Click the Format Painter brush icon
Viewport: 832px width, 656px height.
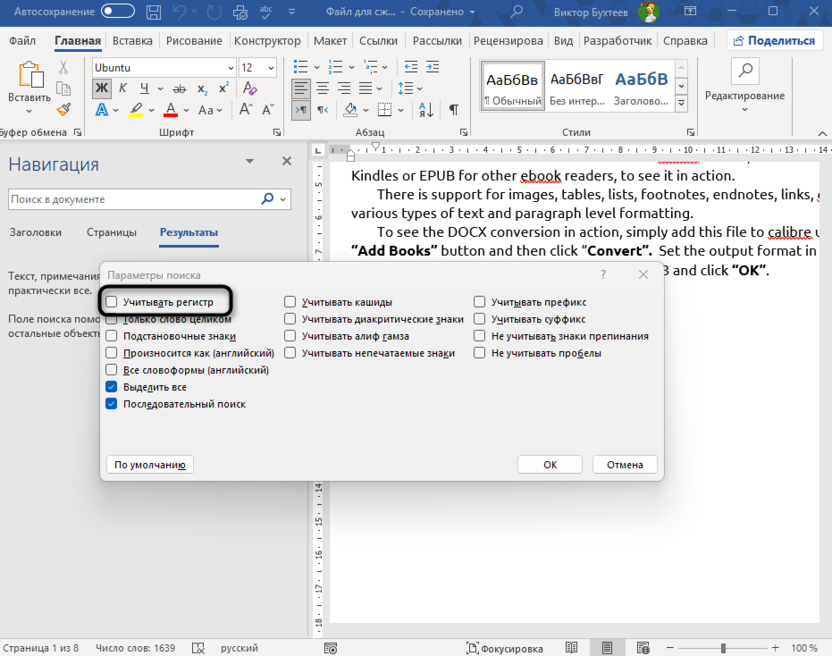tap(64, 110)
